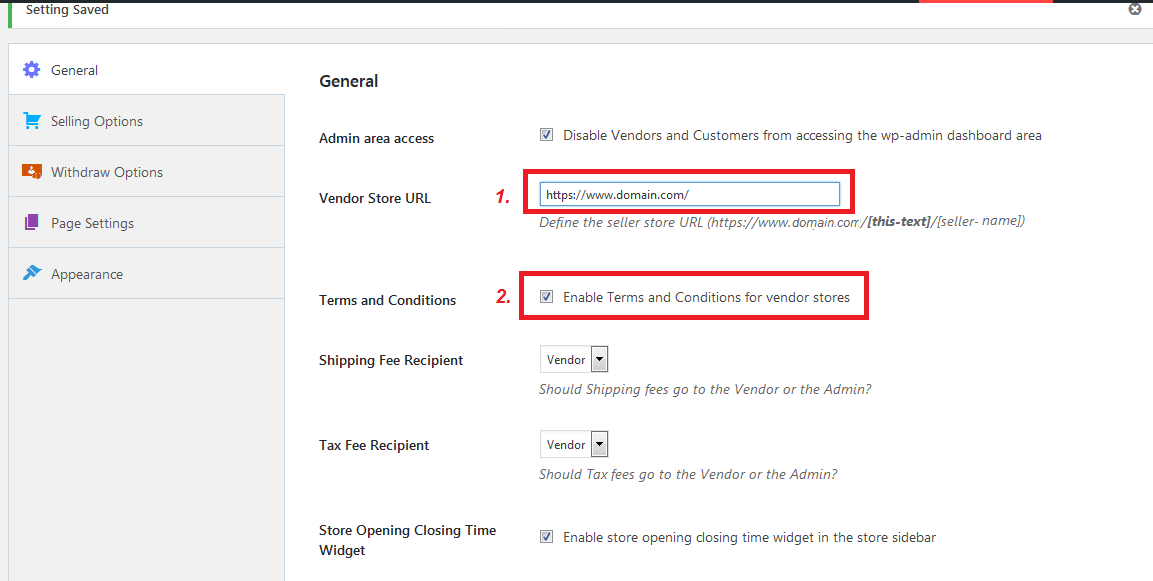Switch to Page Settings tab
The height and width of the screenshot is (581, 1153).
click(x=146, y=222)
